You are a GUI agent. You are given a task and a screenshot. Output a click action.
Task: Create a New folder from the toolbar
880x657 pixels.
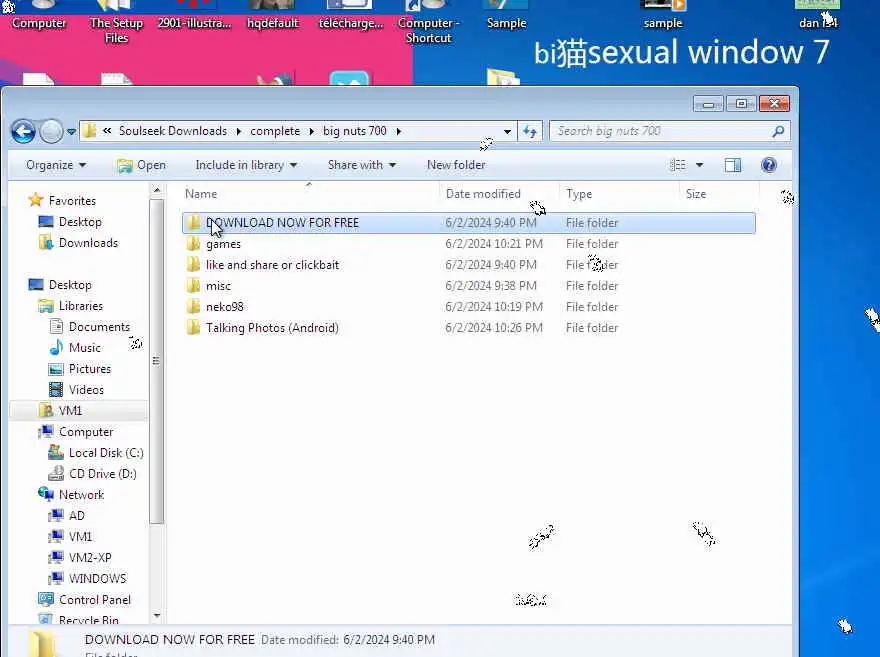click(x=456, y=165)
